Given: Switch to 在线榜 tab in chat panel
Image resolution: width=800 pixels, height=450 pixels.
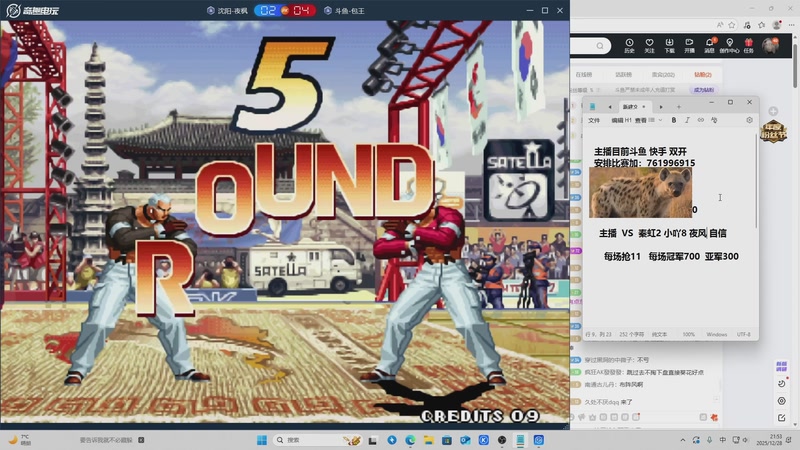Looking at the screenshot, I should click(584, 74).
